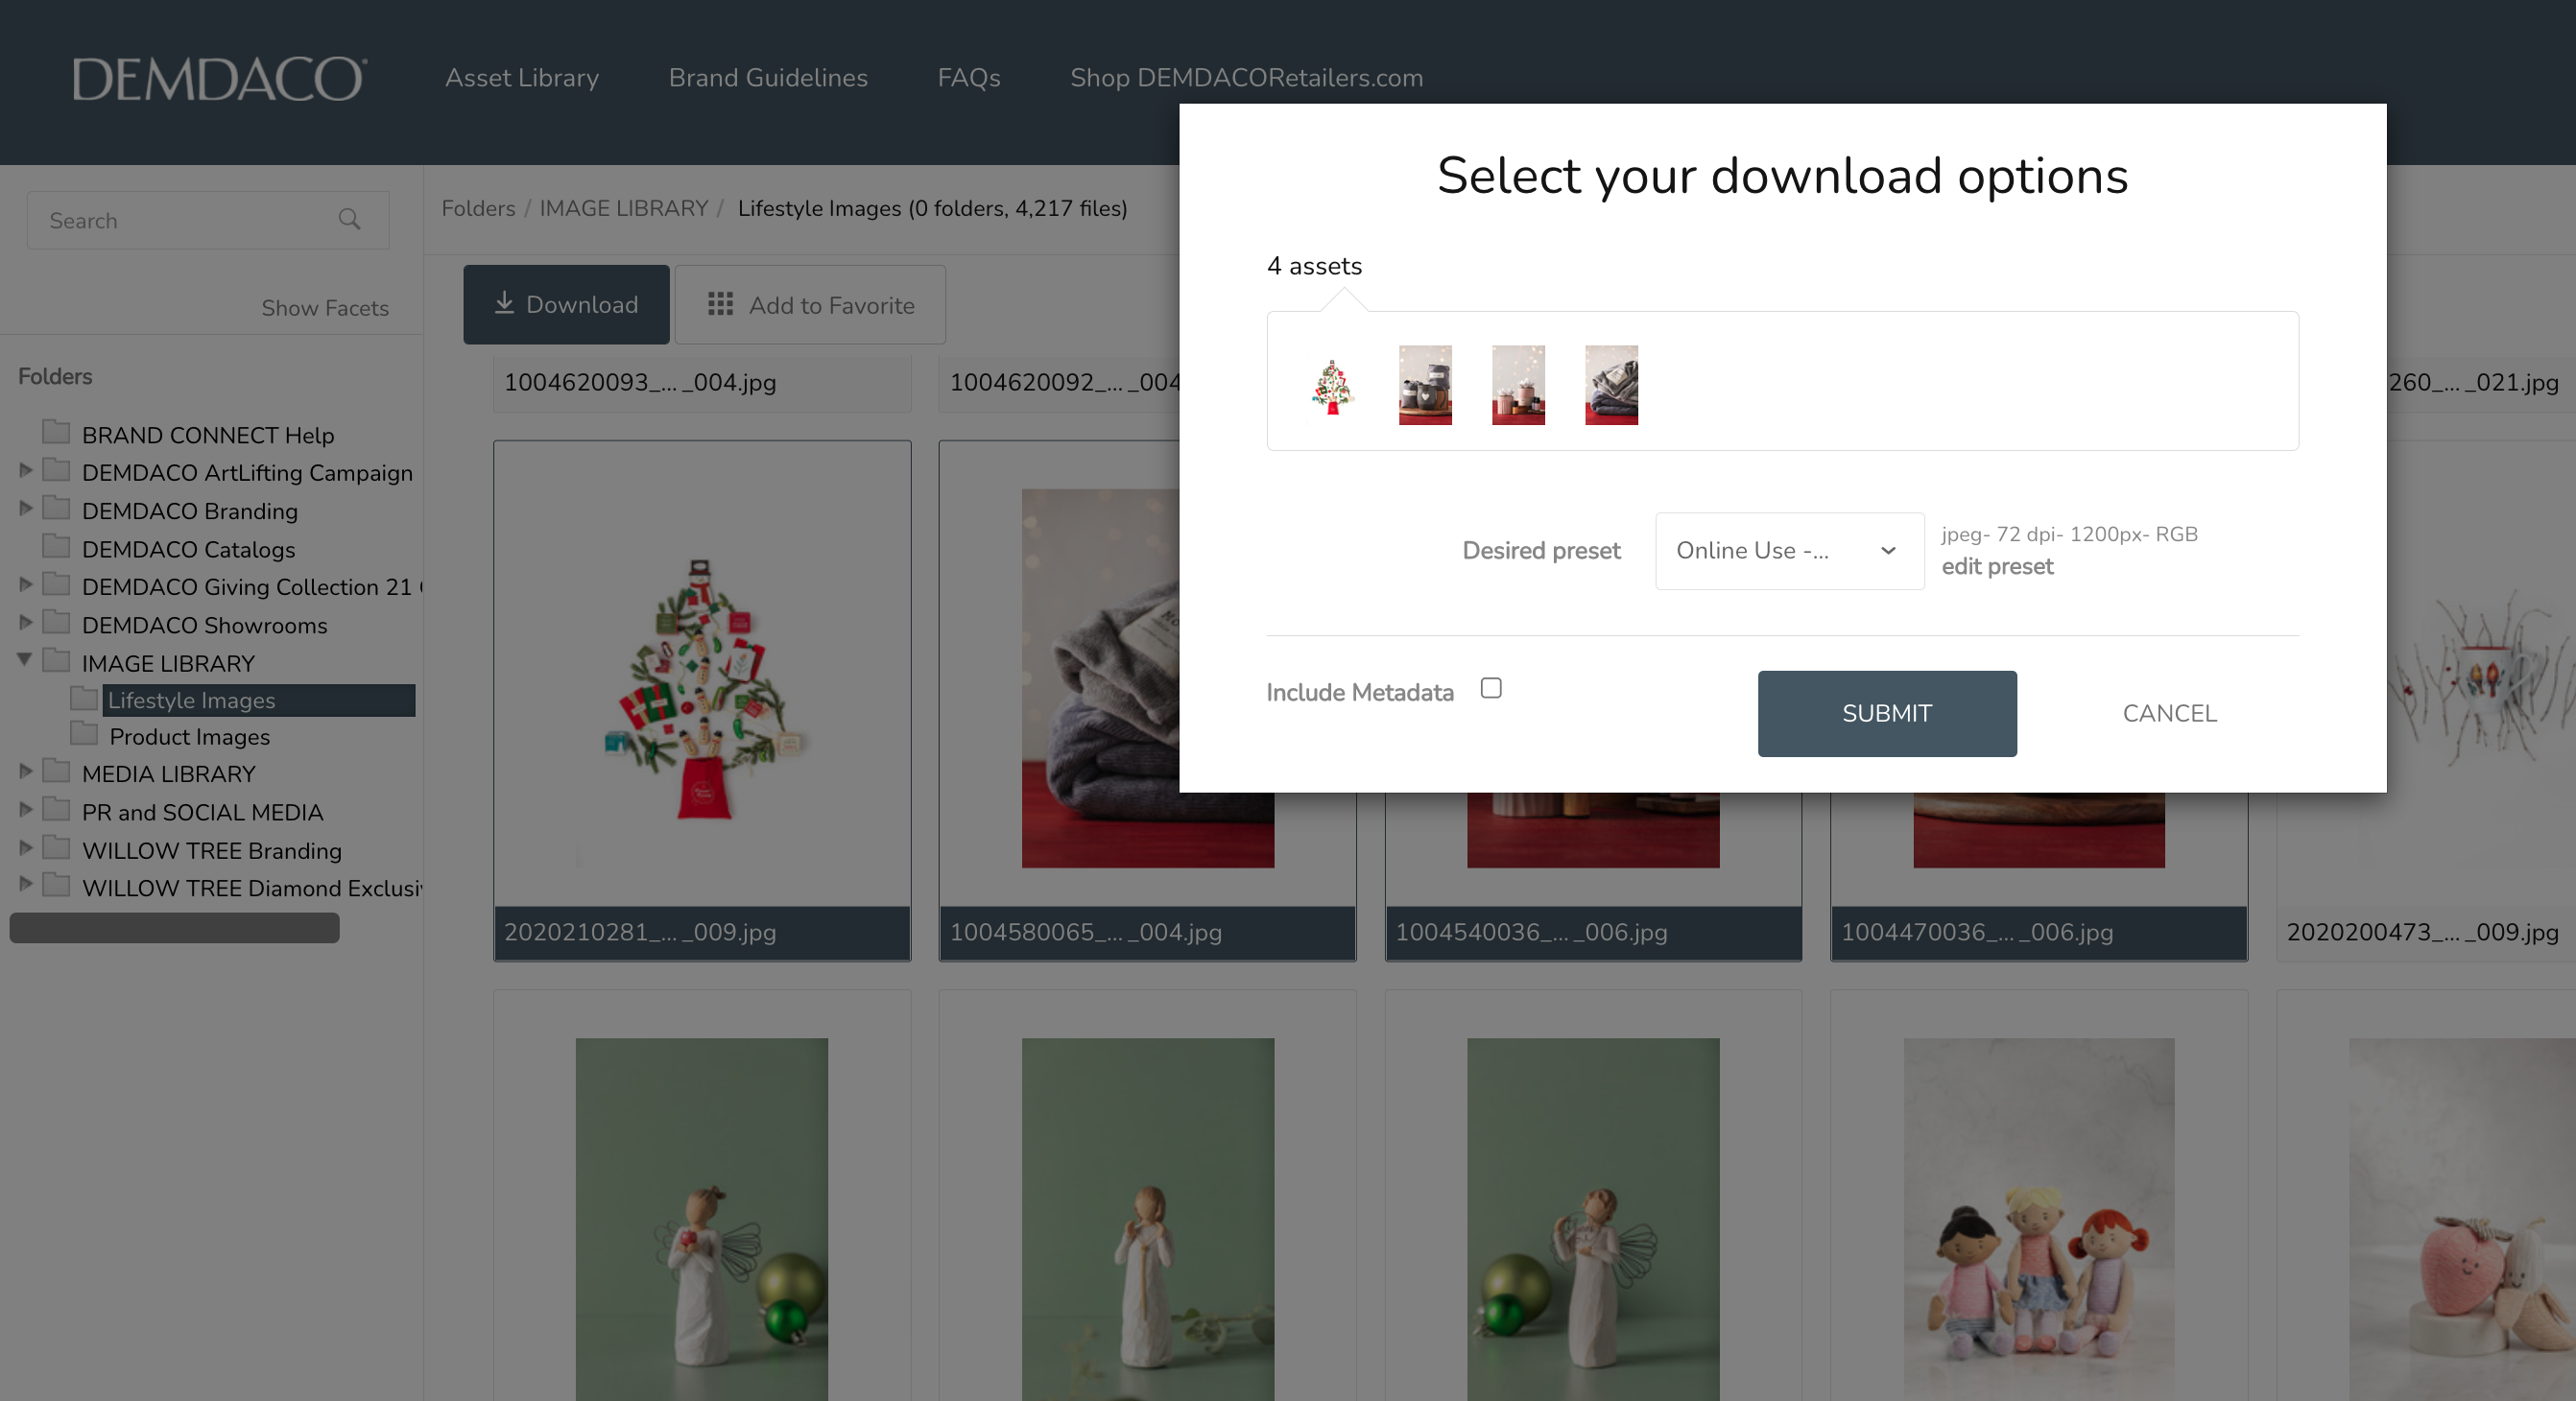The image size is (2576, 1401).
Task: Select the second asset thumbnail in dialog
Action: pyautogui.click(x=1425, y=386)
